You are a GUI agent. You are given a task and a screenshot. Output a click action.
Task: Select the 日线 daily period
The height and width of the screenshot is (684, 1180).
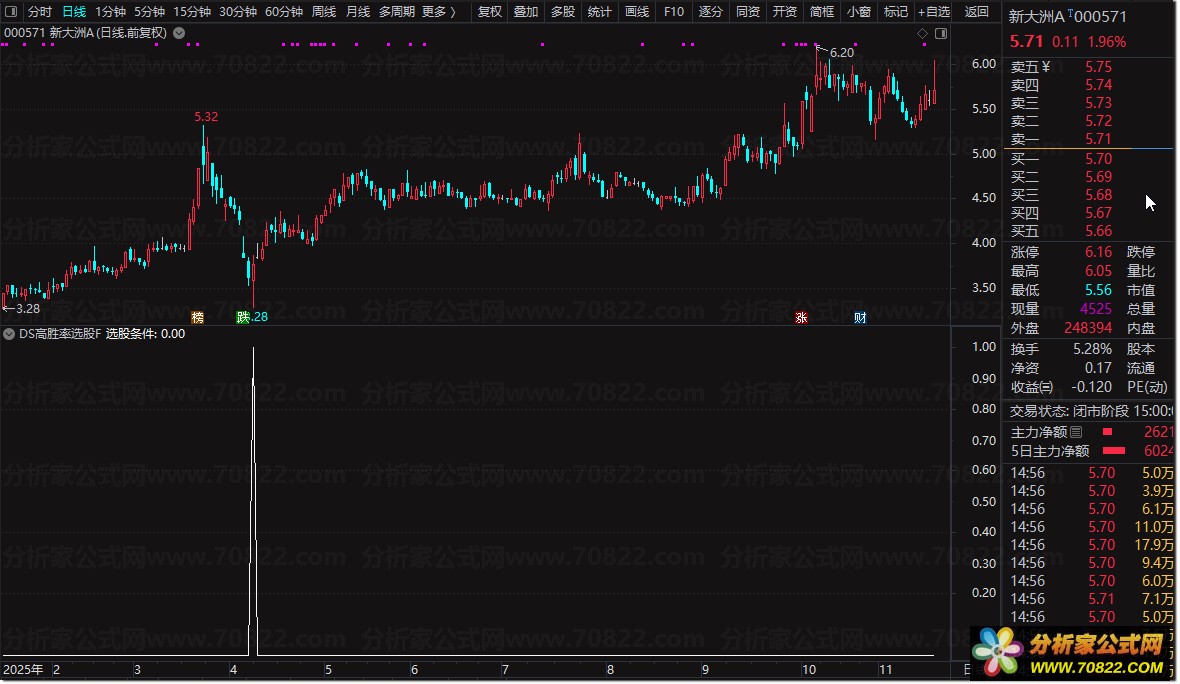click(x=74, y=11)
